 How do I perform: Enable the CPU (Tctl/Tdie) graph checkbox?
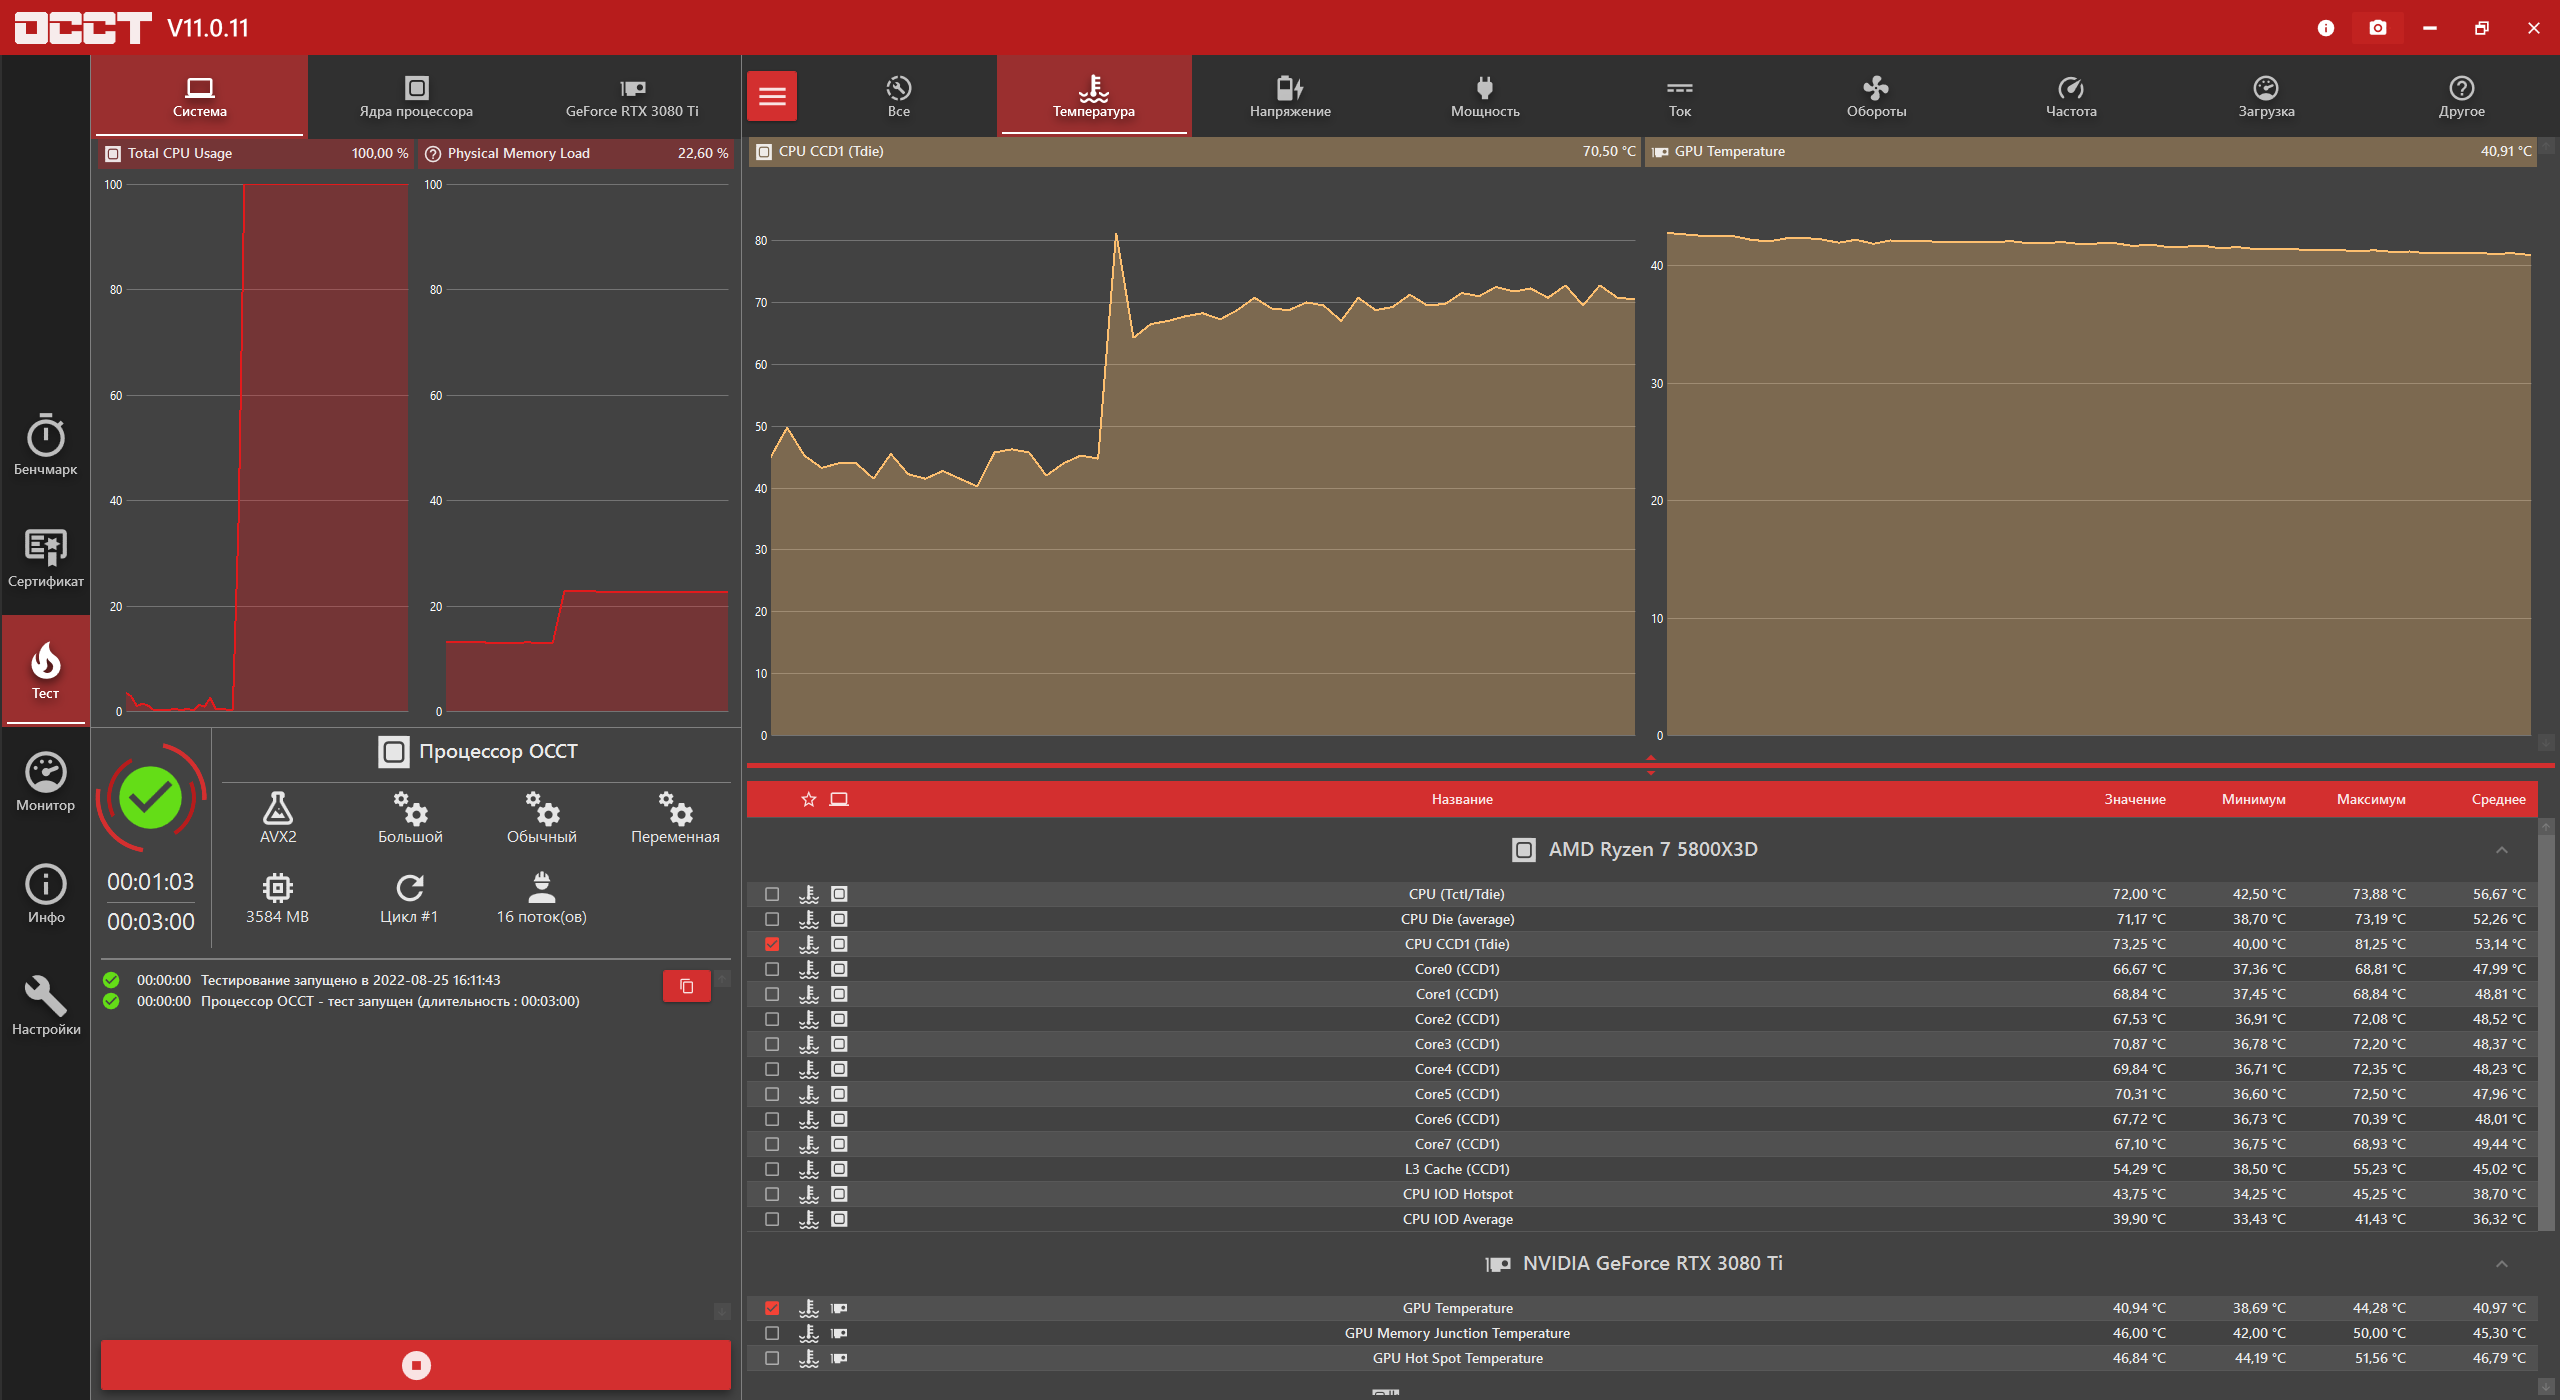click(x=772, y=894)
